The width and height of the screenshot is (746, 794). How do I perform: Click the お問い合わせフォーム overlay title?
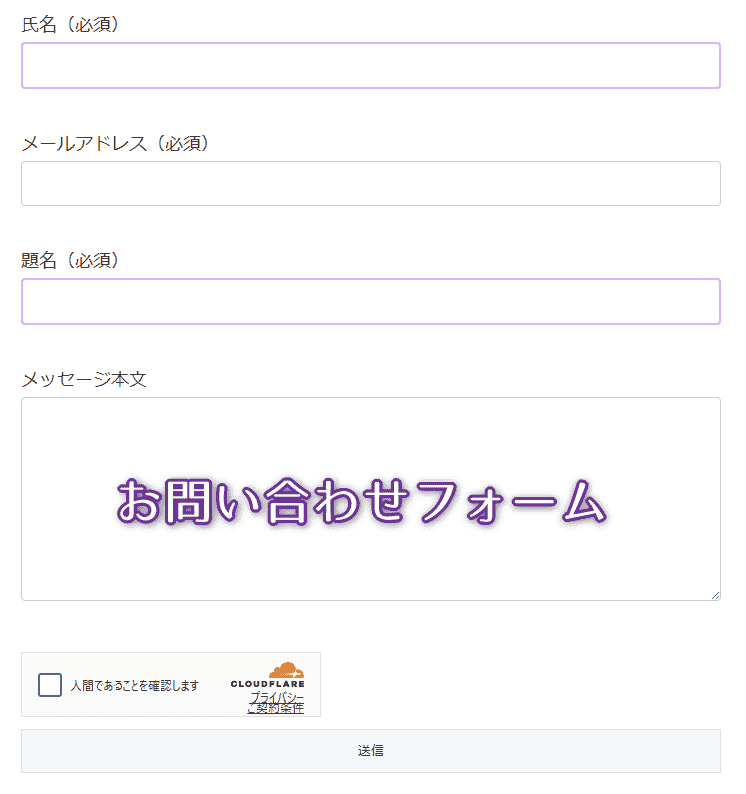pyautogui.click(x=362, y=501)
